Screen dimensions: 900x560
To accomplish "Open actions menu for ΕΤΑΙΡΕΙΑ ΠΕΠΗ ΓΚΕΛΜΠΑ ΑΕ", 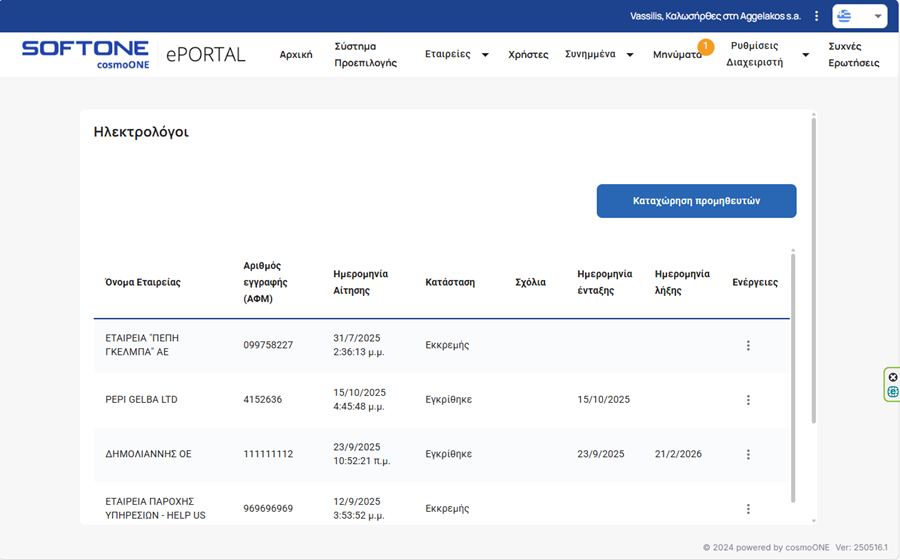I will (x=748, y=346).
